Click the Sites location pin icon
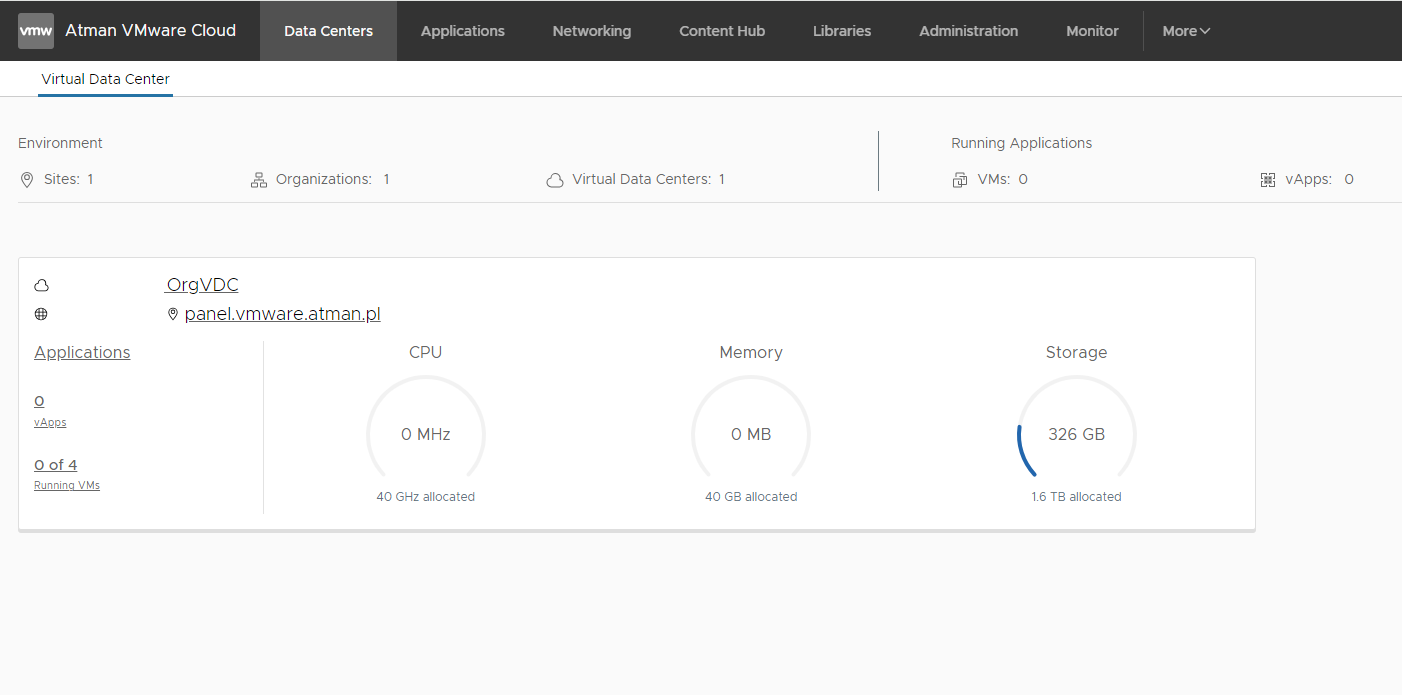Viewport: 1402px width, 695px height. (27, 180)
